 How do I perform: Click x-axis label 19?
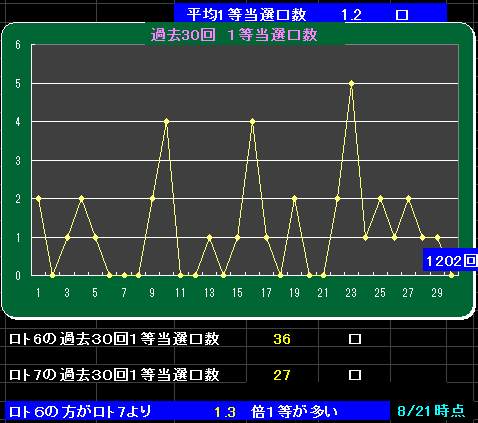click(294, 293)
